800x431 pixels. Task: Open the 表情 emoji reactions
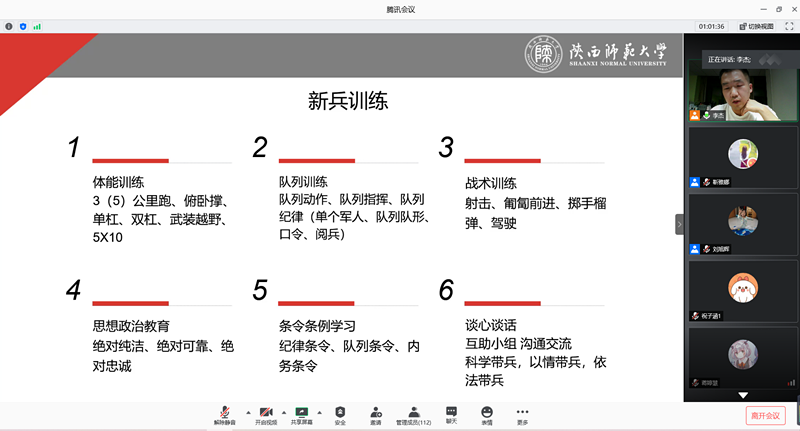point(487,414)
